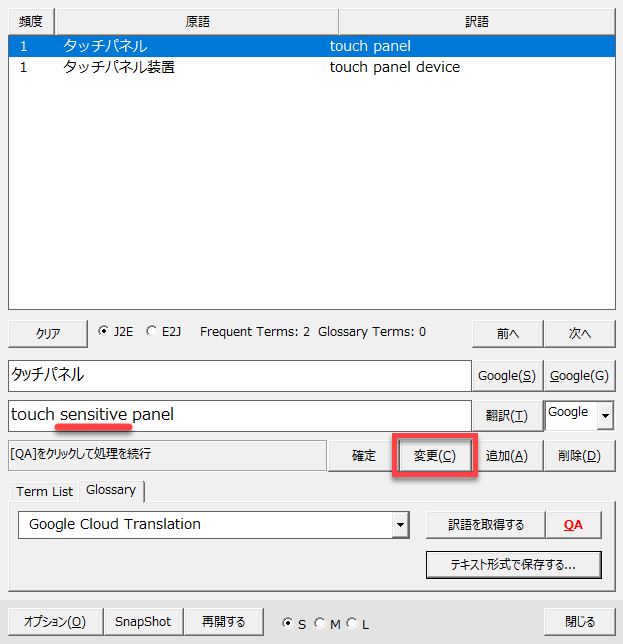Open the Google engine combo box arrow
This screenshot has height=644, width=623.
(x=604, y=414)
